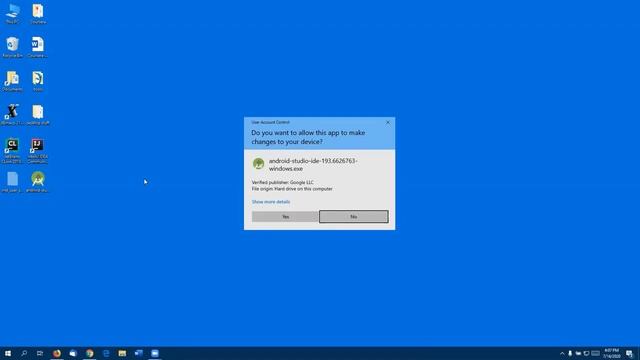The image size is (640, 360).
Task: Open Word from the taskbar
Action: [x=139, y=353]
